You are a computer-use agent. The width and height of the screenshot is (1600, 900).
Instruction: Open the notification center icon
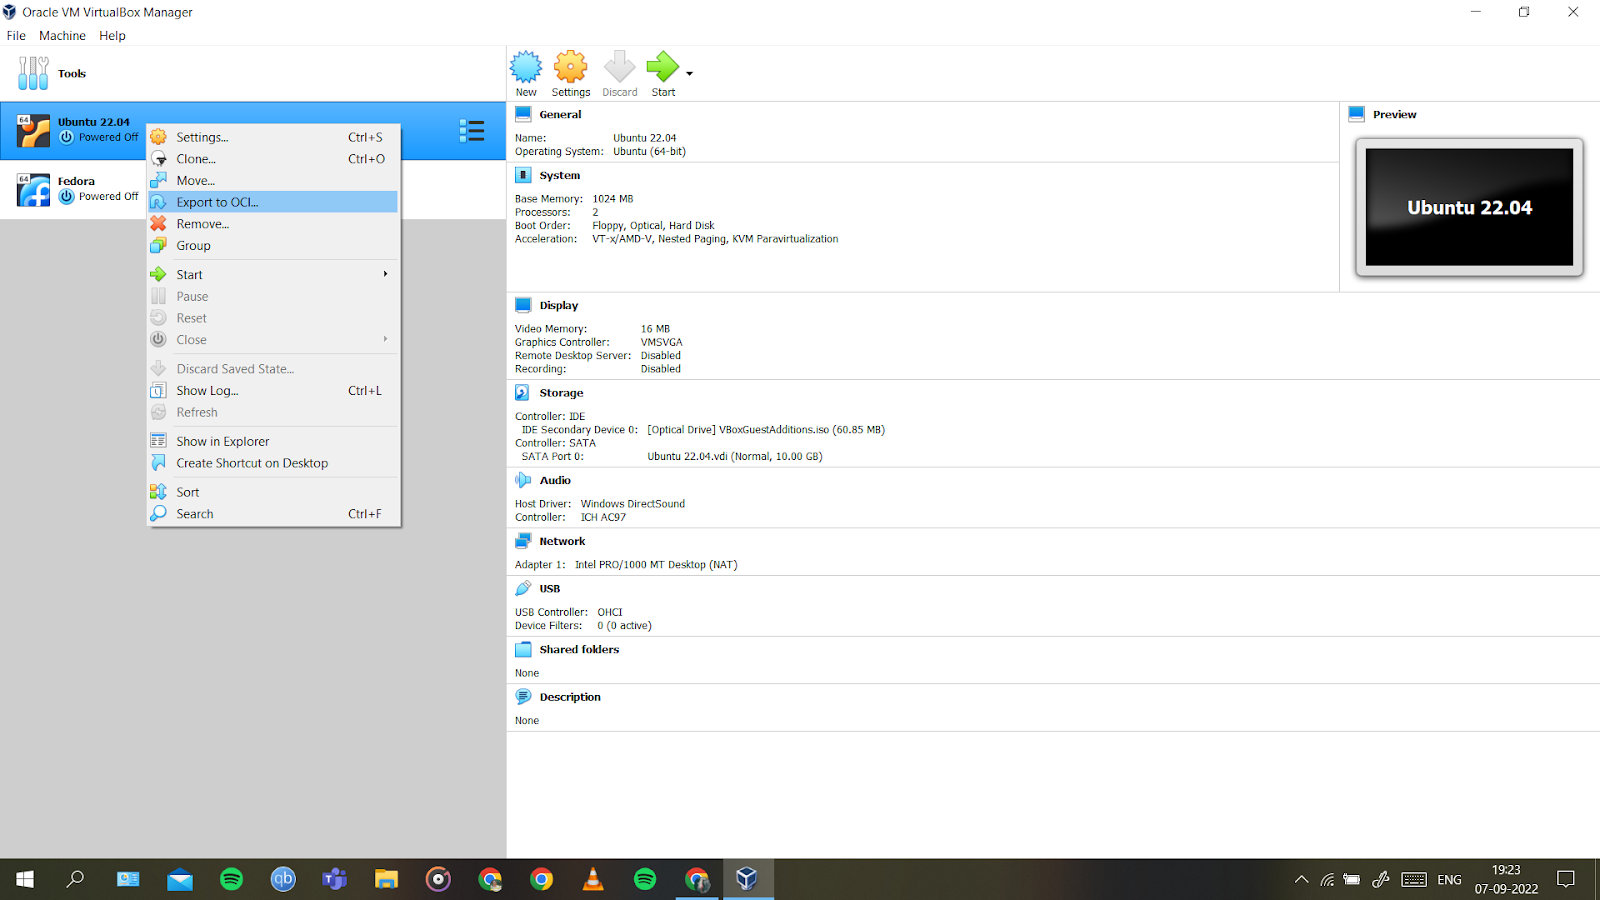point(1566,879)
